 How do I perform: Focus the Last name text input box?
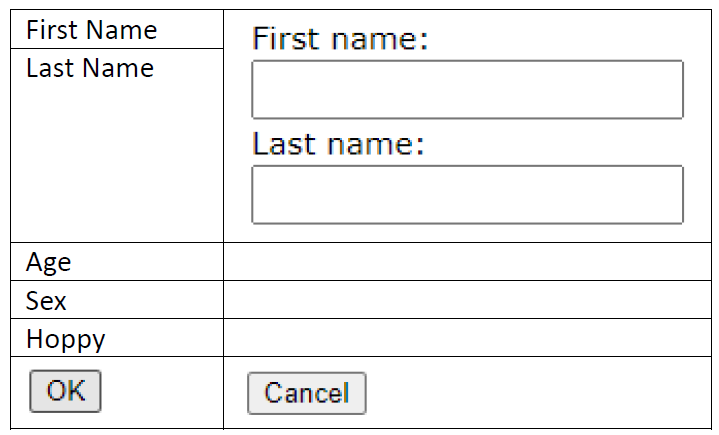[467, 195]
